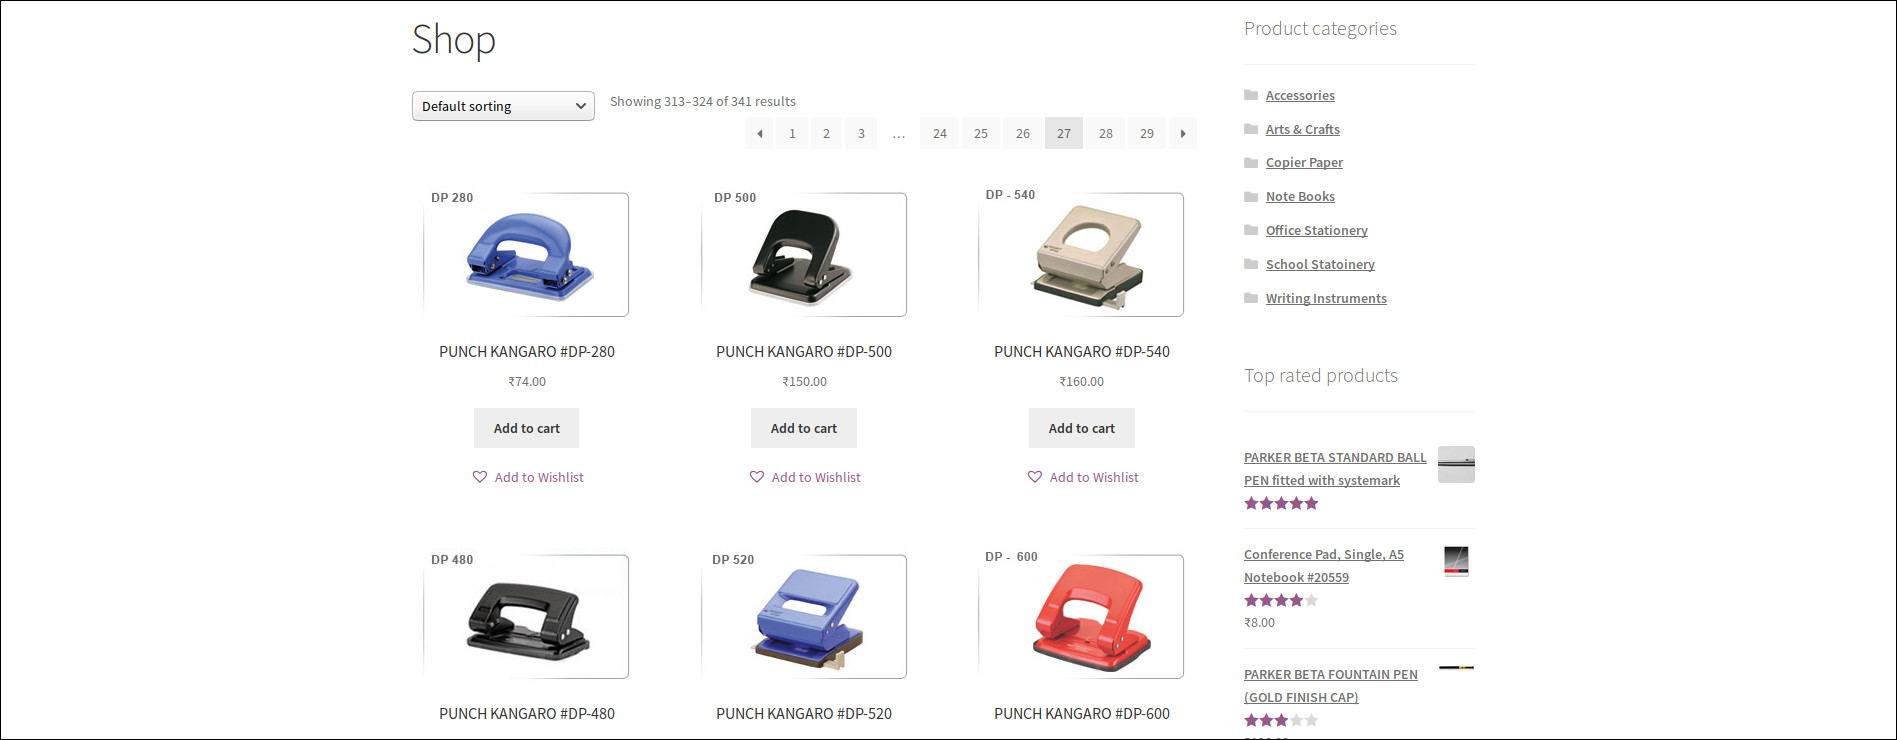Open Writing Instruments category
Image resolution: width=1897 pixels, height=740 pixels.
click(x=1326, y=299)
